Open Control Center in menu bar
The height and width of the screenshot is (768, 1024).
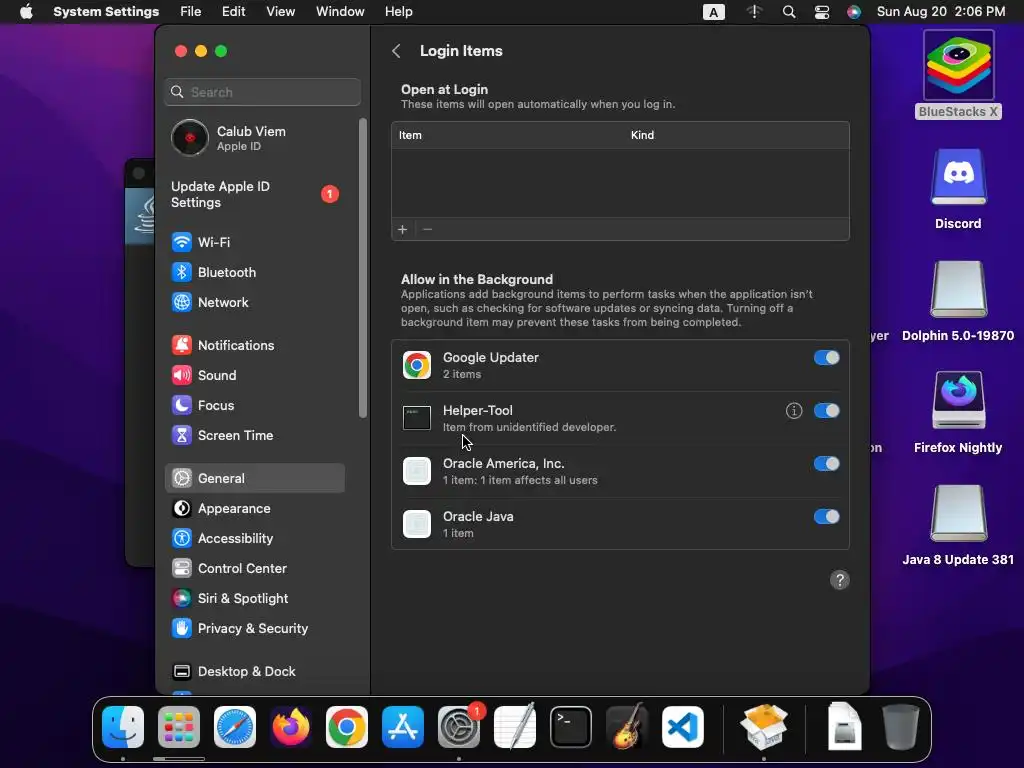pos(822,12)
